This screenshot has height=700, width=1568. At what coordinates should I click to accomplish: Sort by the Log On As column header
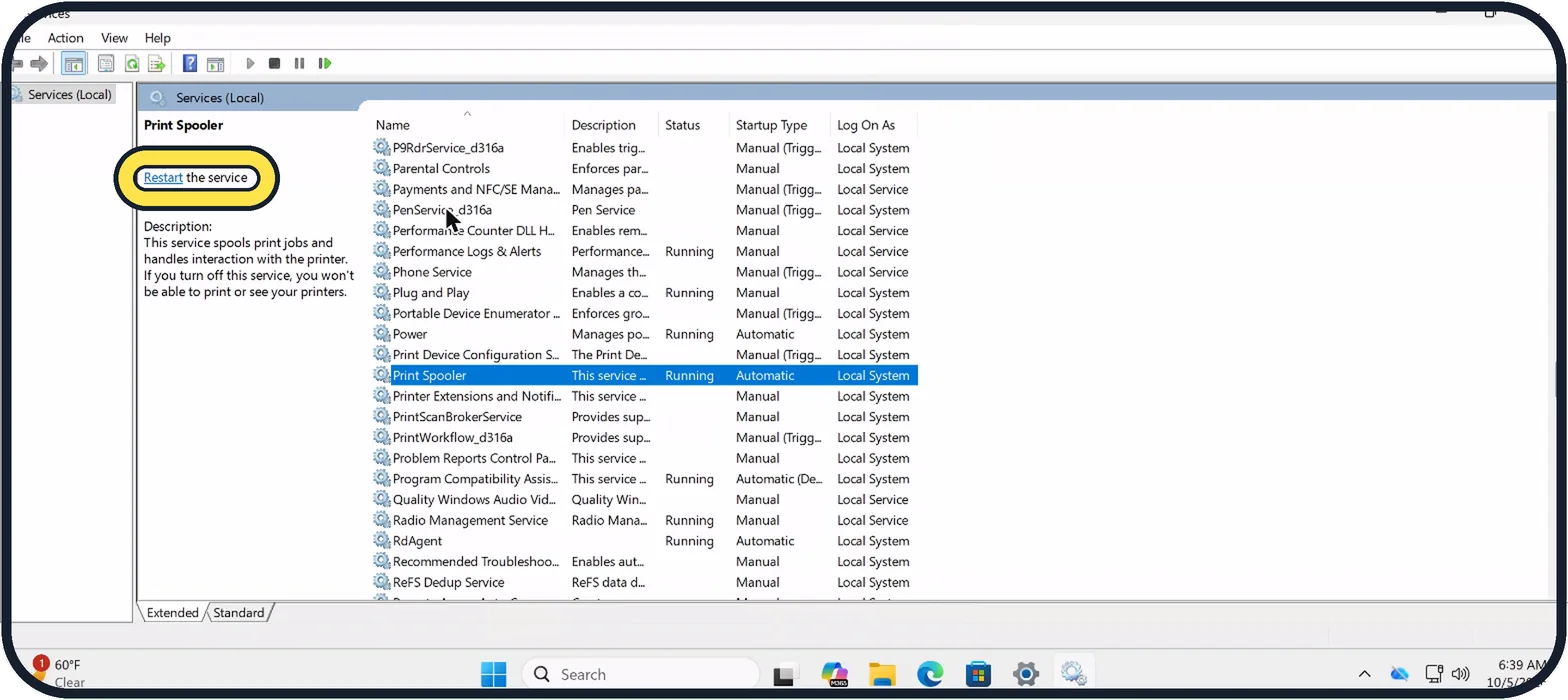873,125
